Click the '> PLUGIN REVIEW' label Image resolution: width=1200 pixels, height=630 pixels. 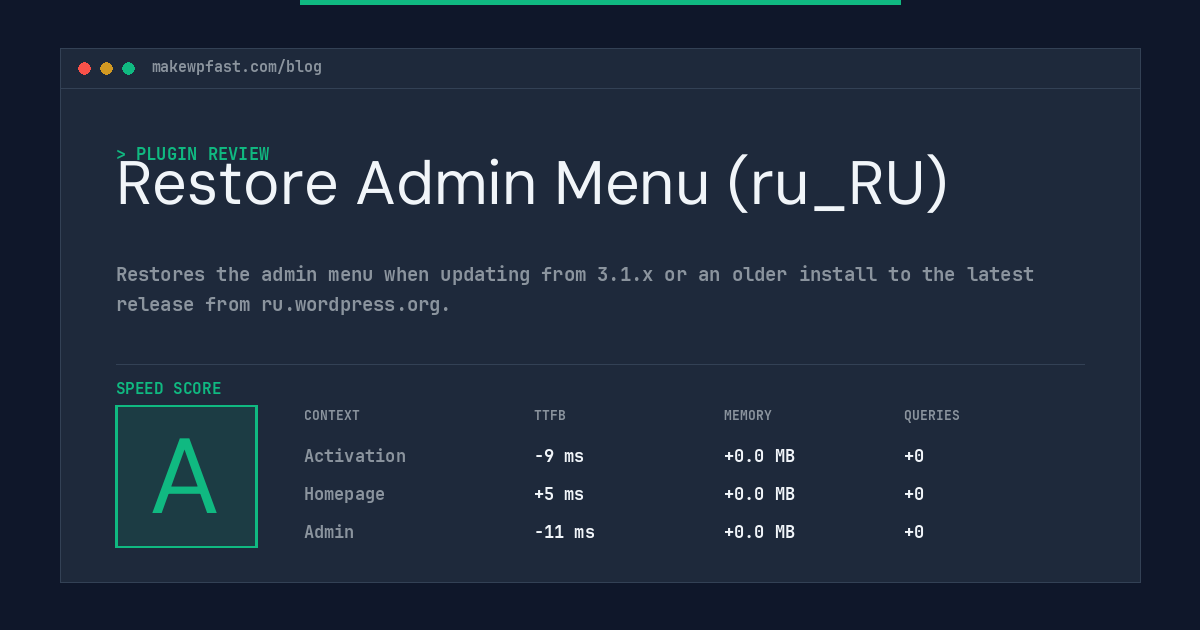coord(193,154)
